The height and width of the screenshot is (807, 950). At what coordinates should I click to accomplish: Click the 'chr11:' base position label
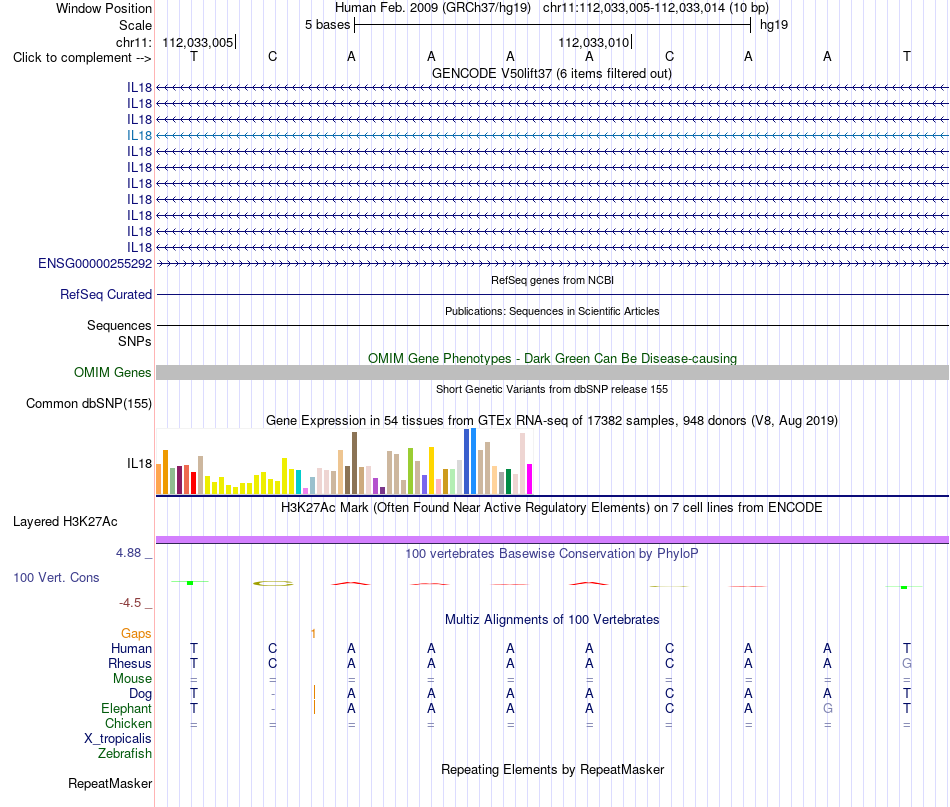[134, 42]
